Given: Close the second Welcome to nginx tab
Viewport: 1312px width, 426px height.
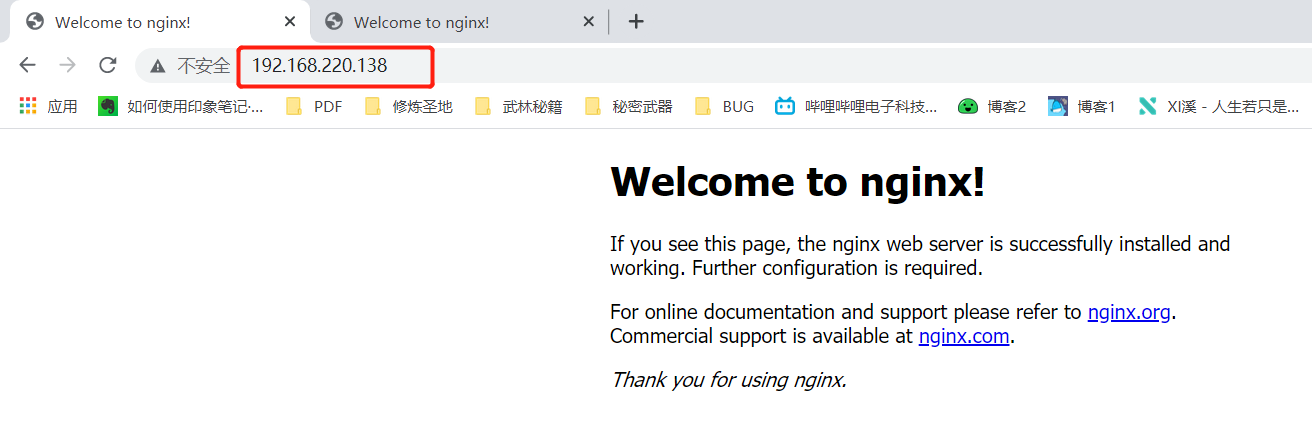Looking at the screenshot, I should point(588,22).
